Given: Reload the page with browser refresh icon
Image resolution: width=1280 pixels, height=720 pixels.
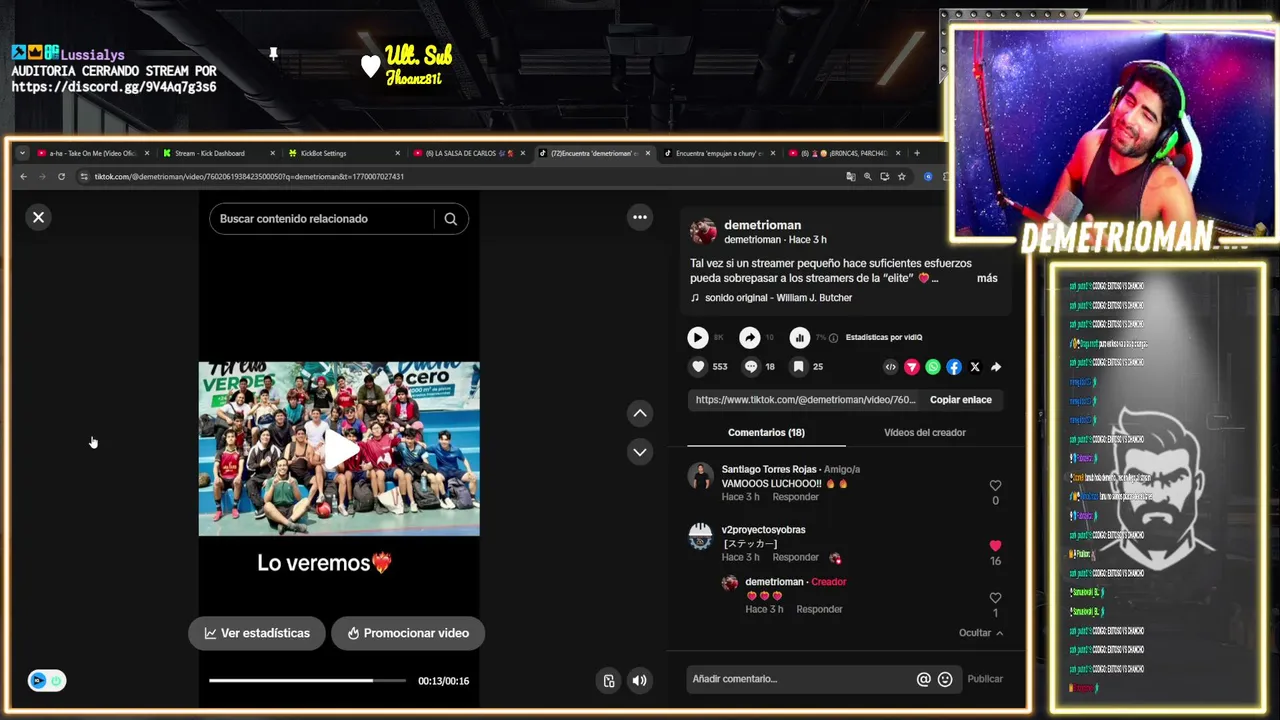Looking at the screenshot, I should pyautogui.click(x=61, y=177).
